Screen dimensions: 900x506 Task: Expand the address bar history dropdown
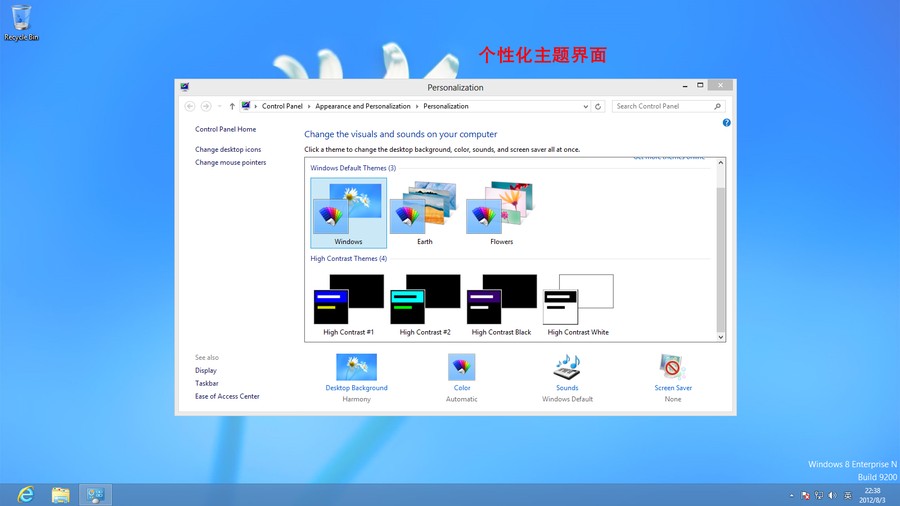click(585, 106)
